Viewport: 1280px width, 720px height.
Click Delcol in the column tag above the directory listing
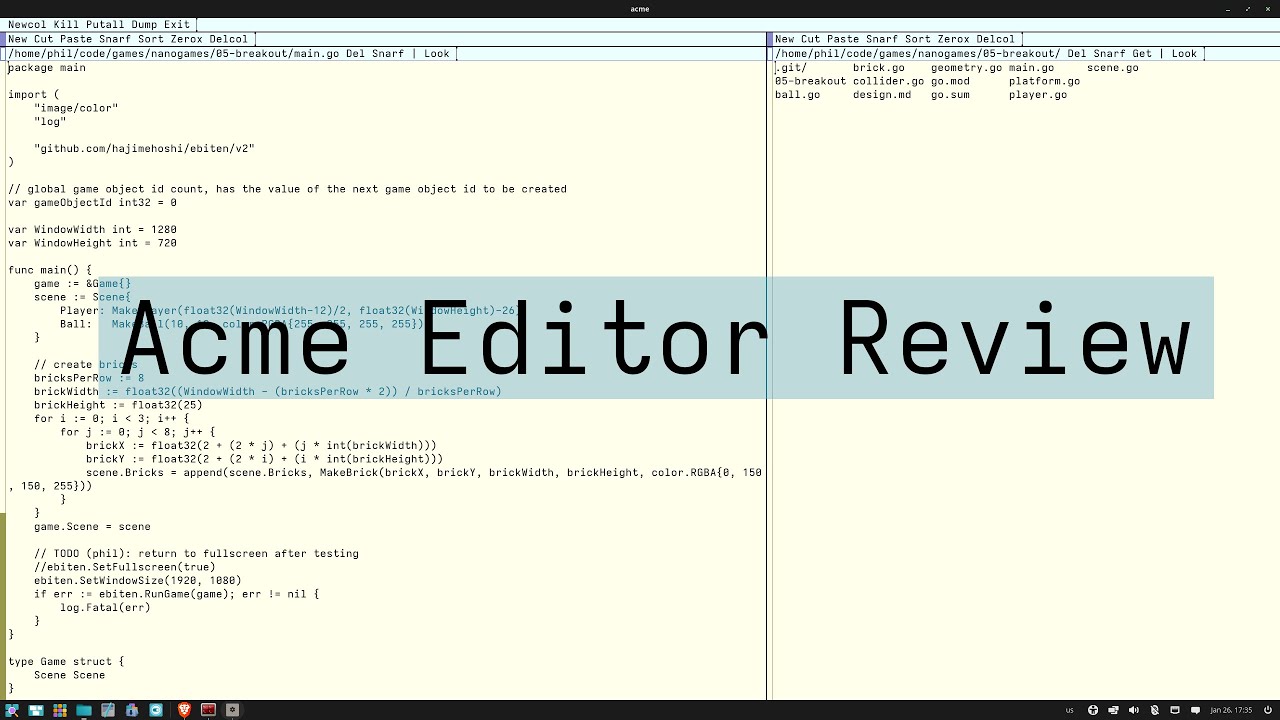(995, 39)
